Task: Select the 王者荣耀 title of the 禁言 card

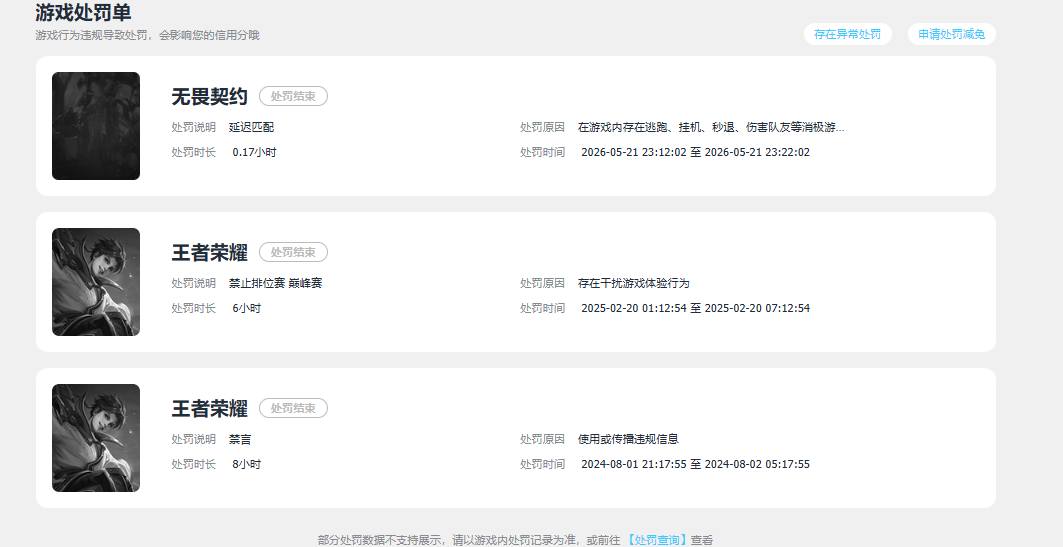Action: 209,408
